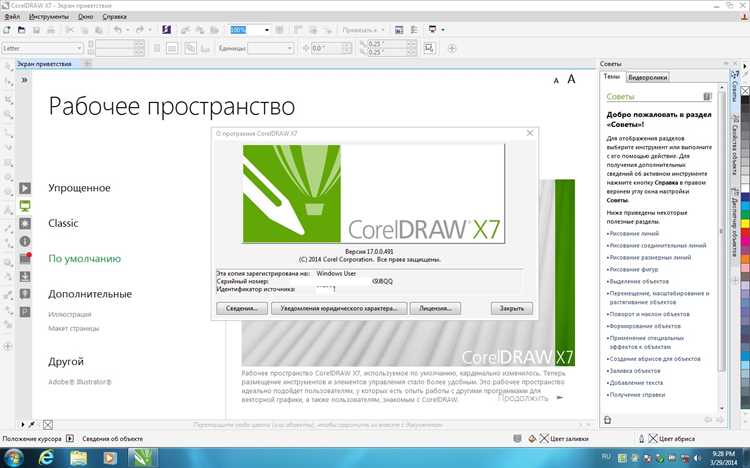This screenshot has width=750, height=468.
Task: Choose the Иллюстрация workspace option
Action: [69, 314]
